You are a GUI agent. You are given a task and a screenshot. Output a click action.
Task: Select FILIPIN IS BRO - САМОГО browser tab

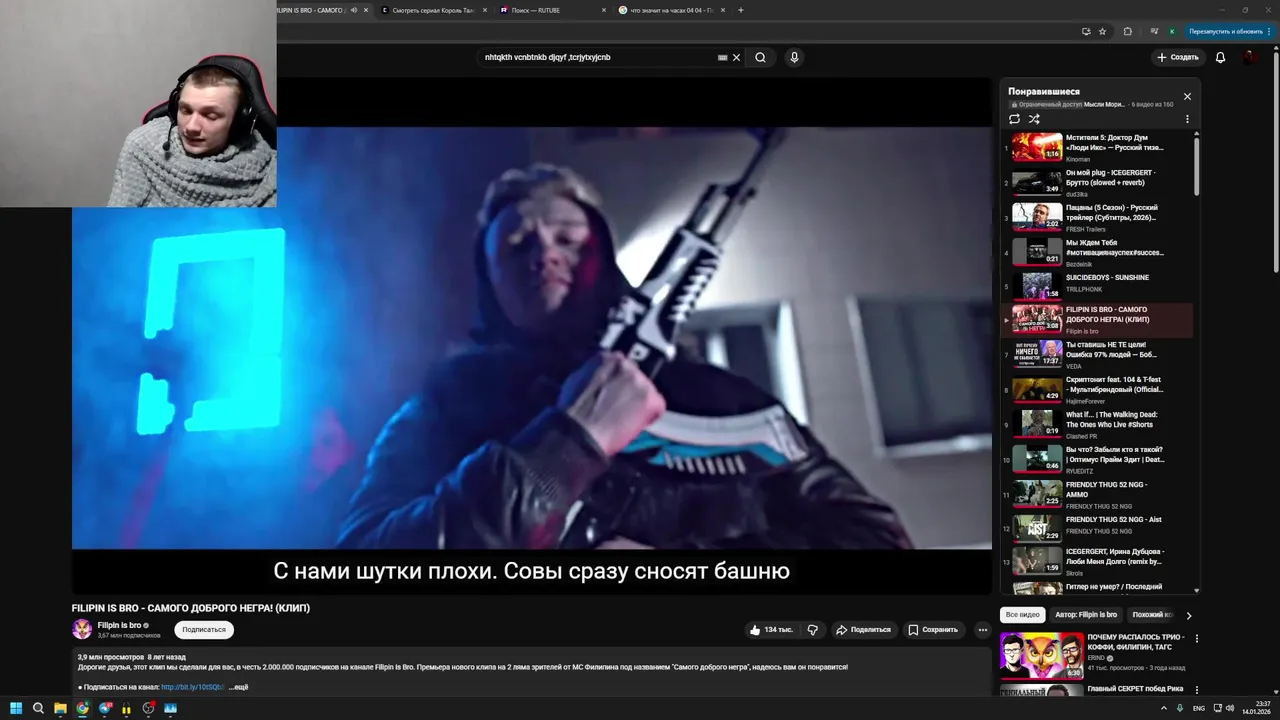[x=310, y=10]
